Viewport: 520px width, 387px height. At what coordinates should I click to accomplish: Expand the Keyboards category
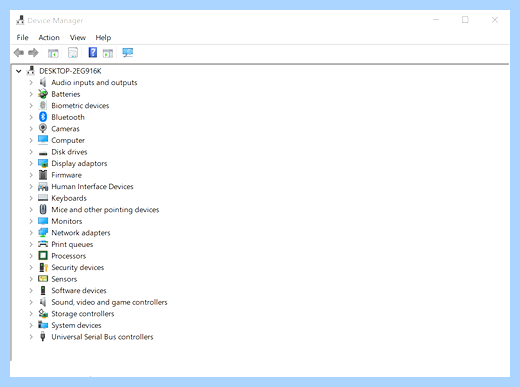point(31,198)
